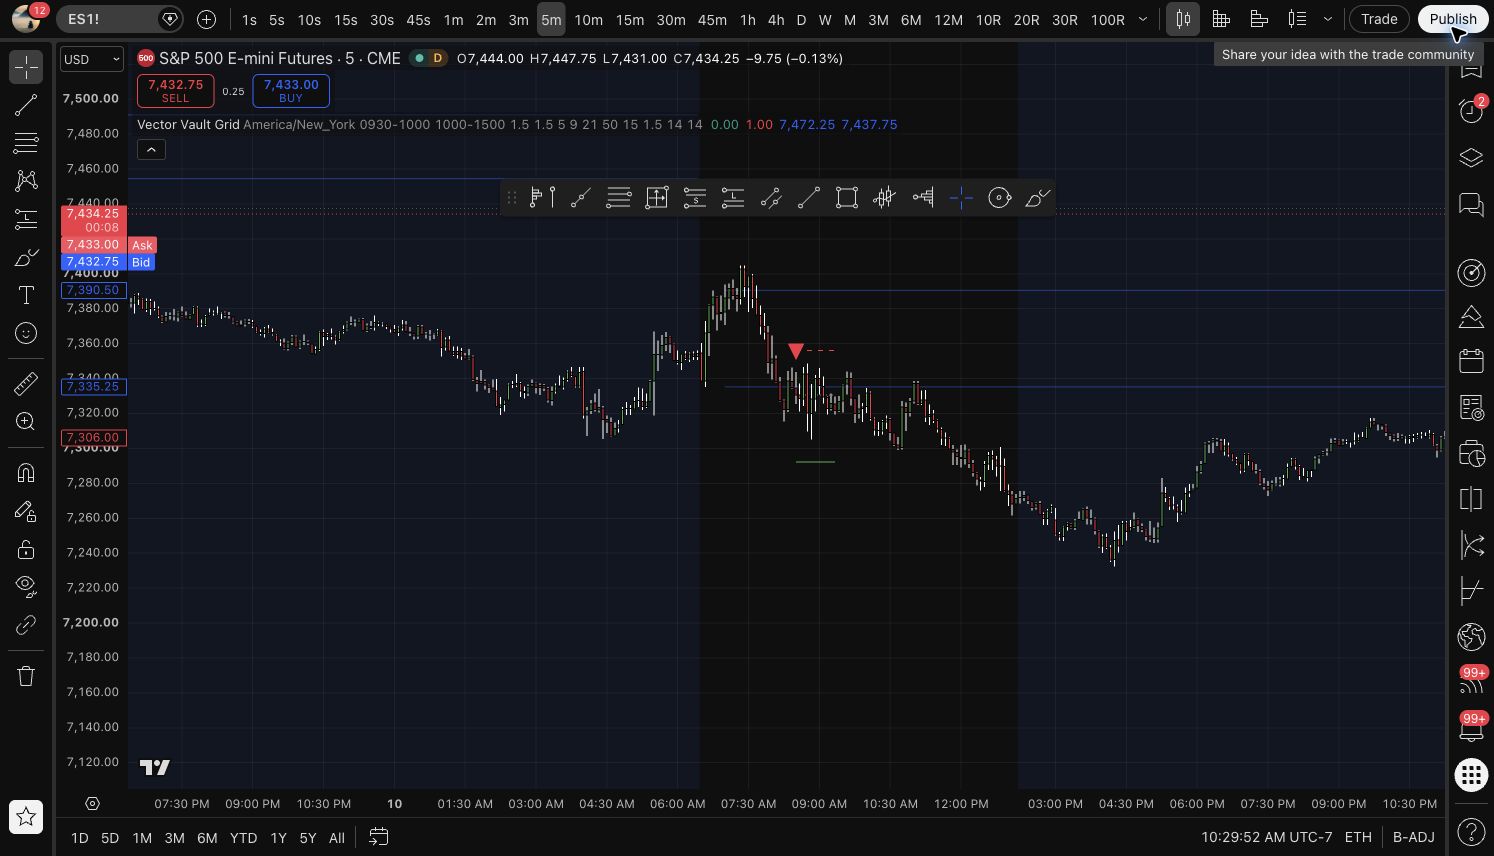This screenshot has height=856, width=1494.
Task: Expand the dropdown arrow beside the Trade button
Action: (x=1328, y=19)
